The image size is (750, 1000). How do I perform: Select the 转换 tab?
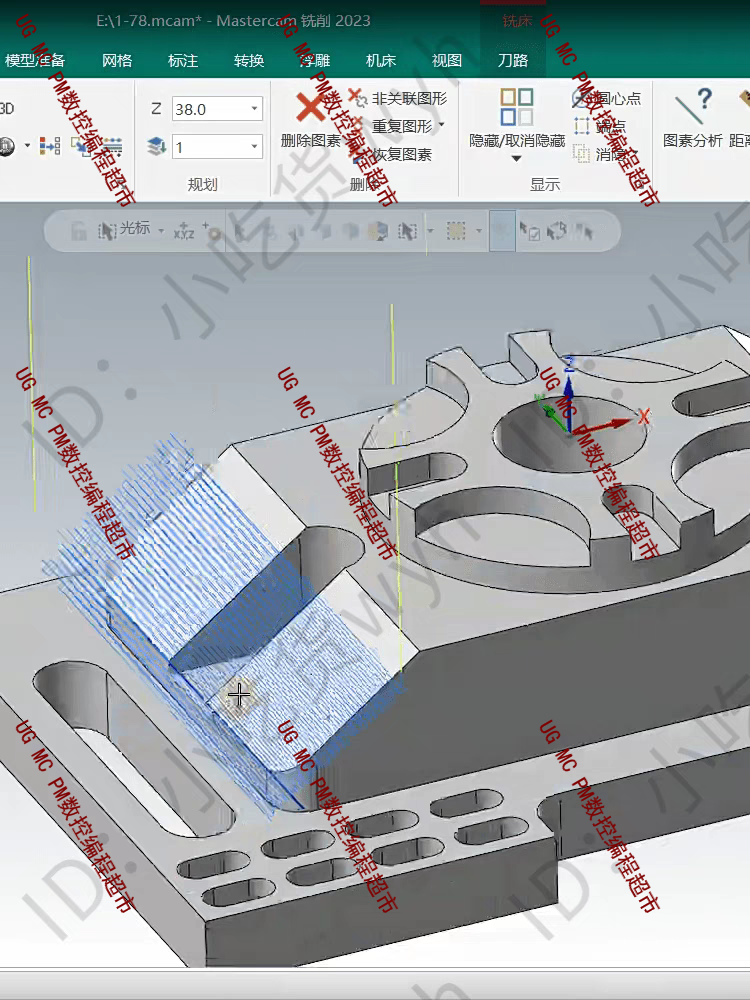point(249,61)
